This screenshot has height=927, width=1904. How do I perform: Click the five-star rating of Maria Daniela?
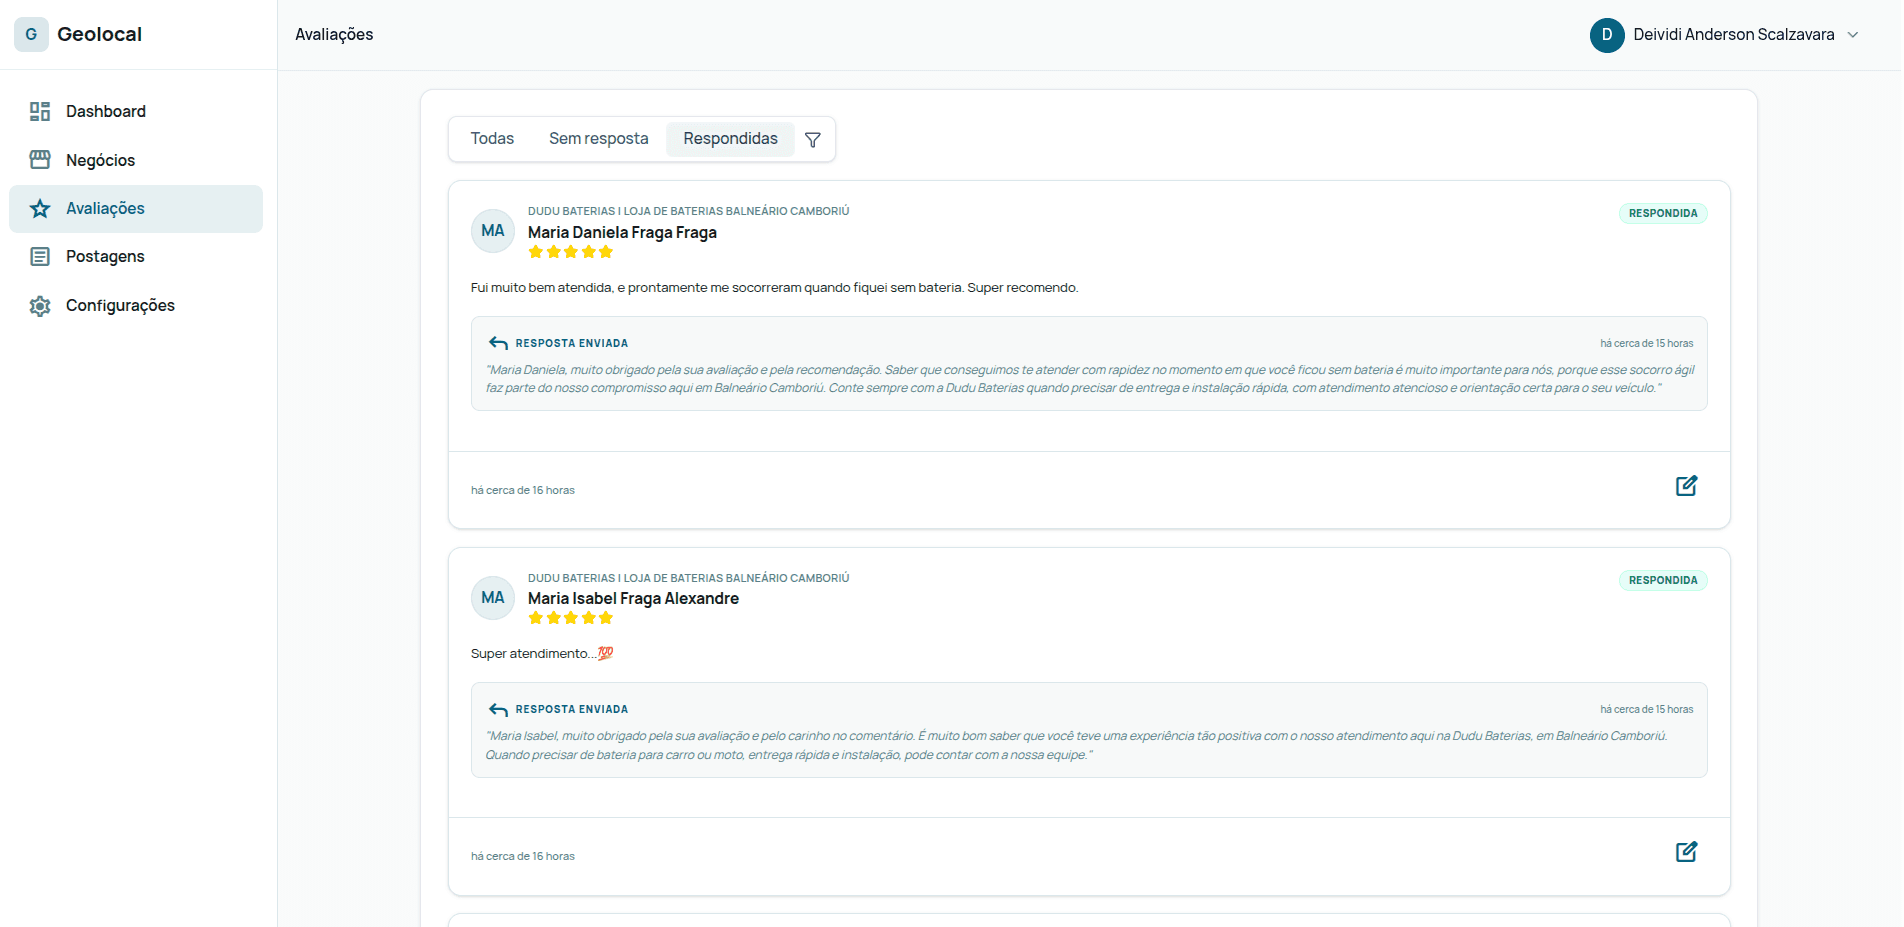pos(571,252)
